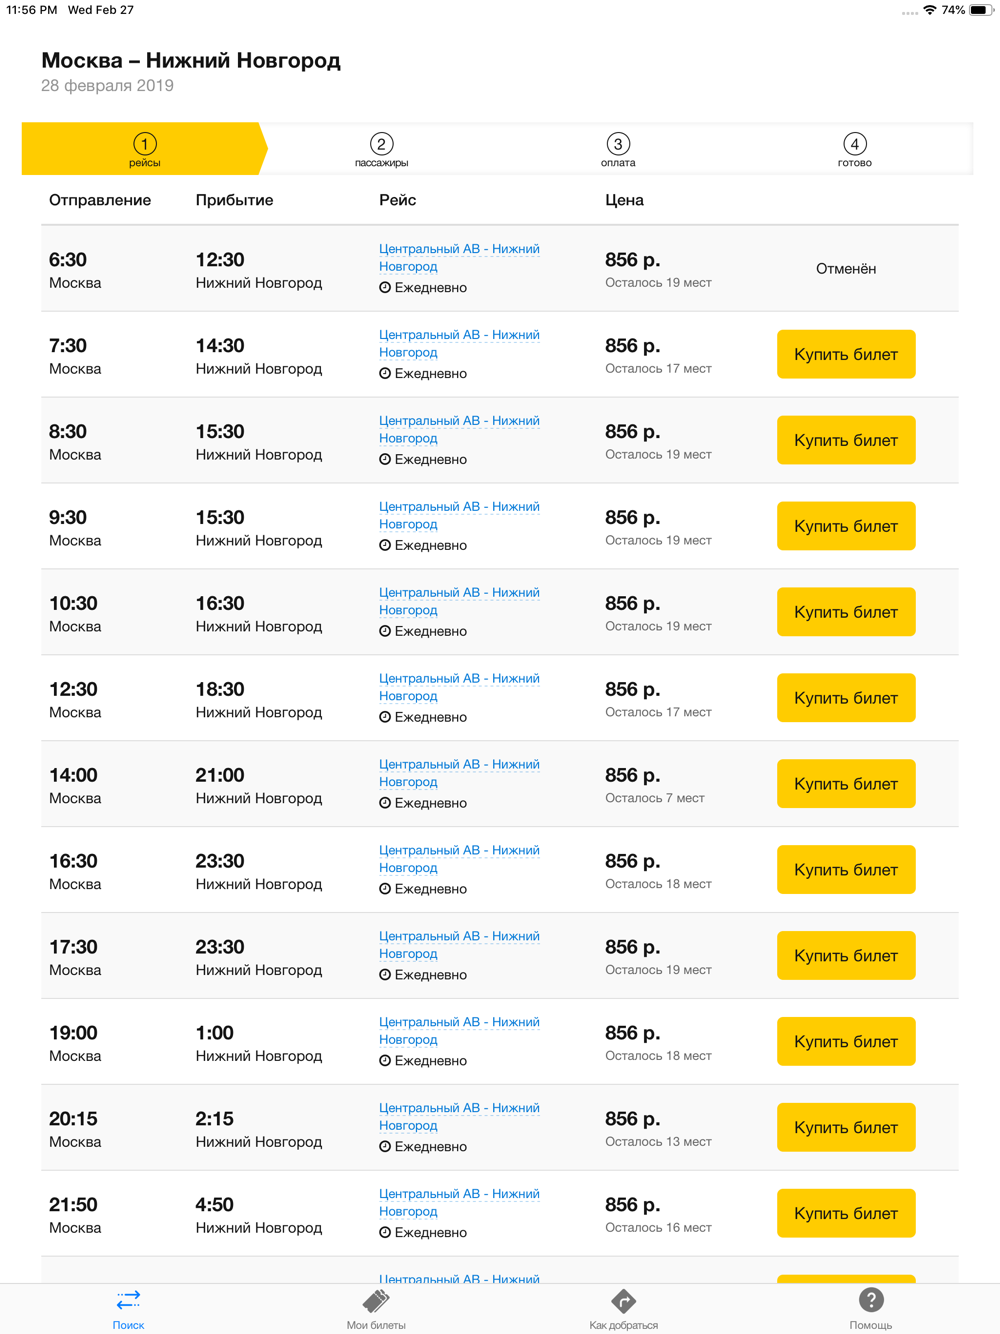1000x1334 pixels.
Task: Click step 1 рейсы tab
Action: coord(144,149)
